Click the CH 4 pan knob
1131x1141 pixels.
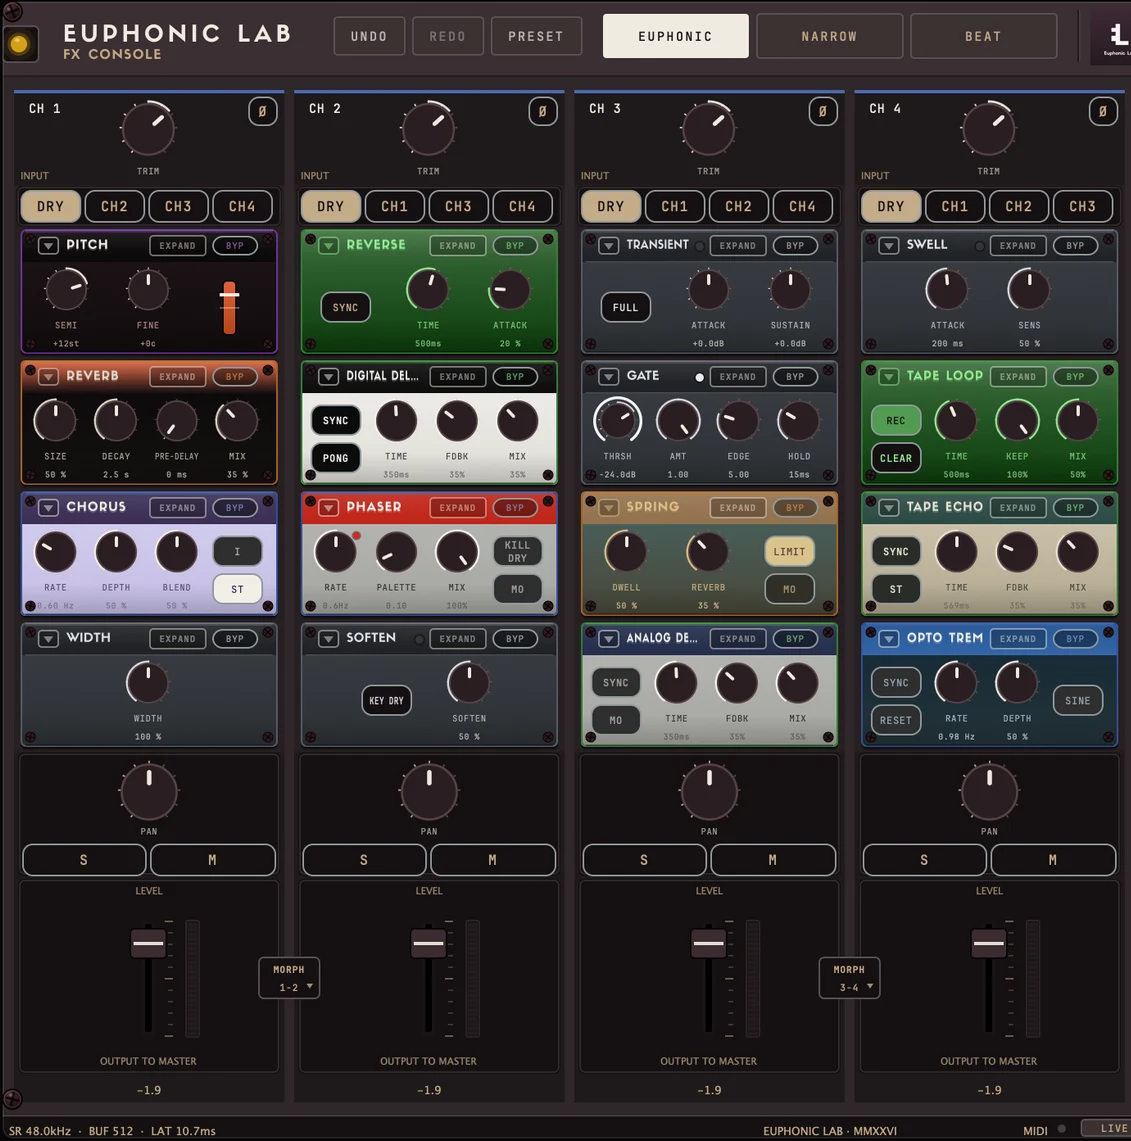point(989,792)
